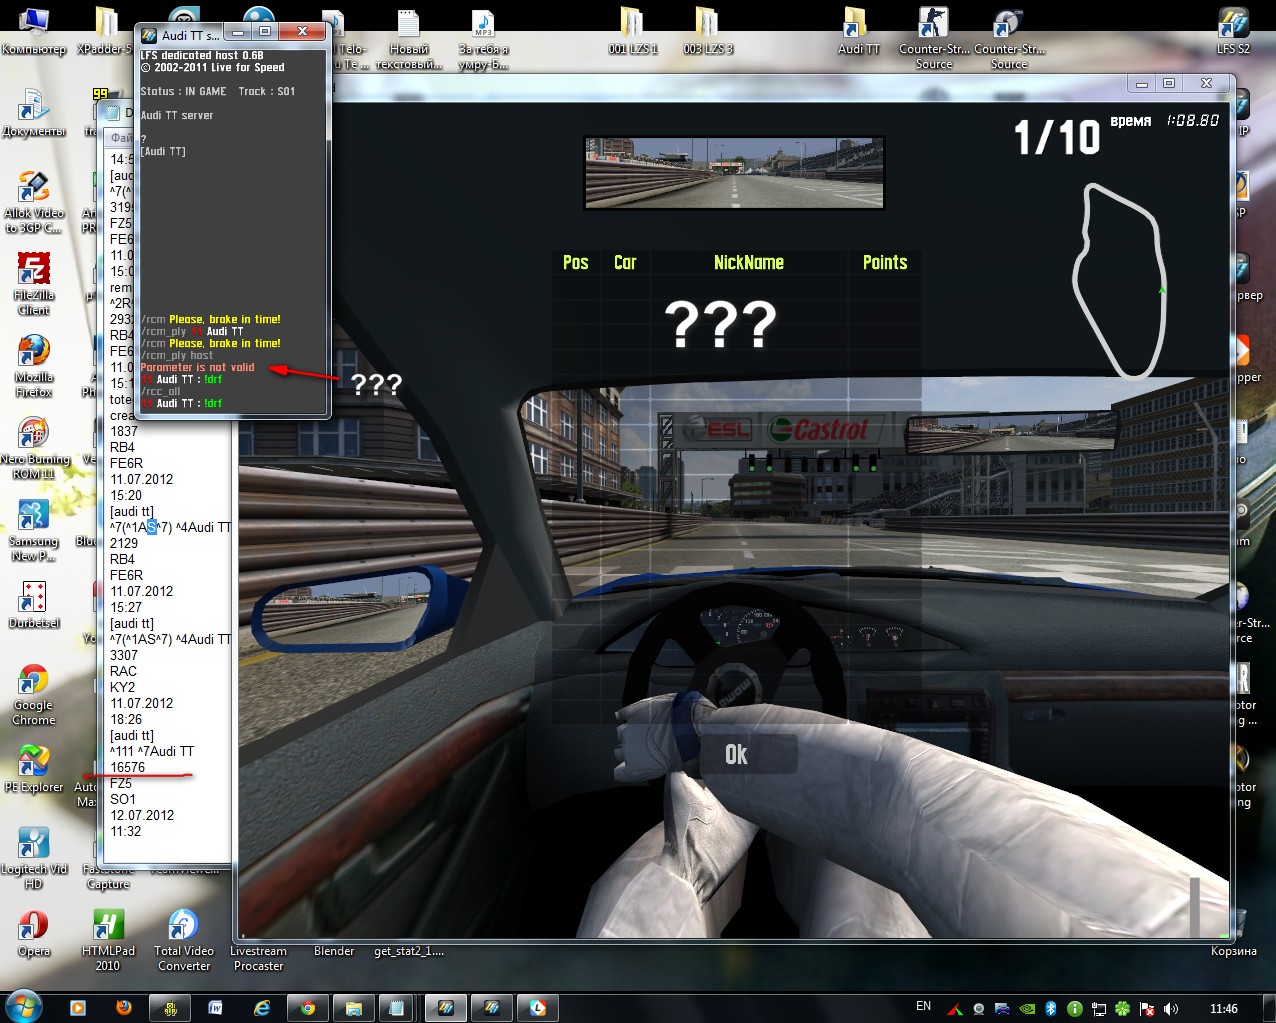Image resolution: width=1276 pixels, height=1023 pixels.
Task: Minimize the Live for Speed game window
Action: 1141,83
